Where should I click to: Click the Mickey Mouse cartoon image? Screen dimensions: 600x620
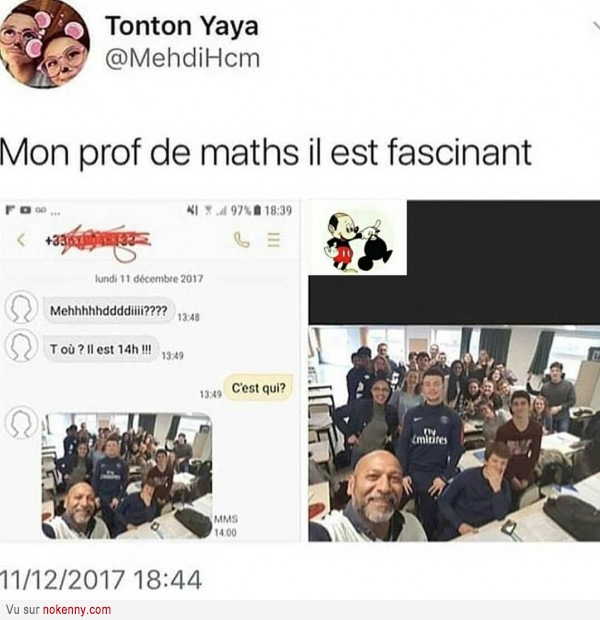click(x=358, y=242)
